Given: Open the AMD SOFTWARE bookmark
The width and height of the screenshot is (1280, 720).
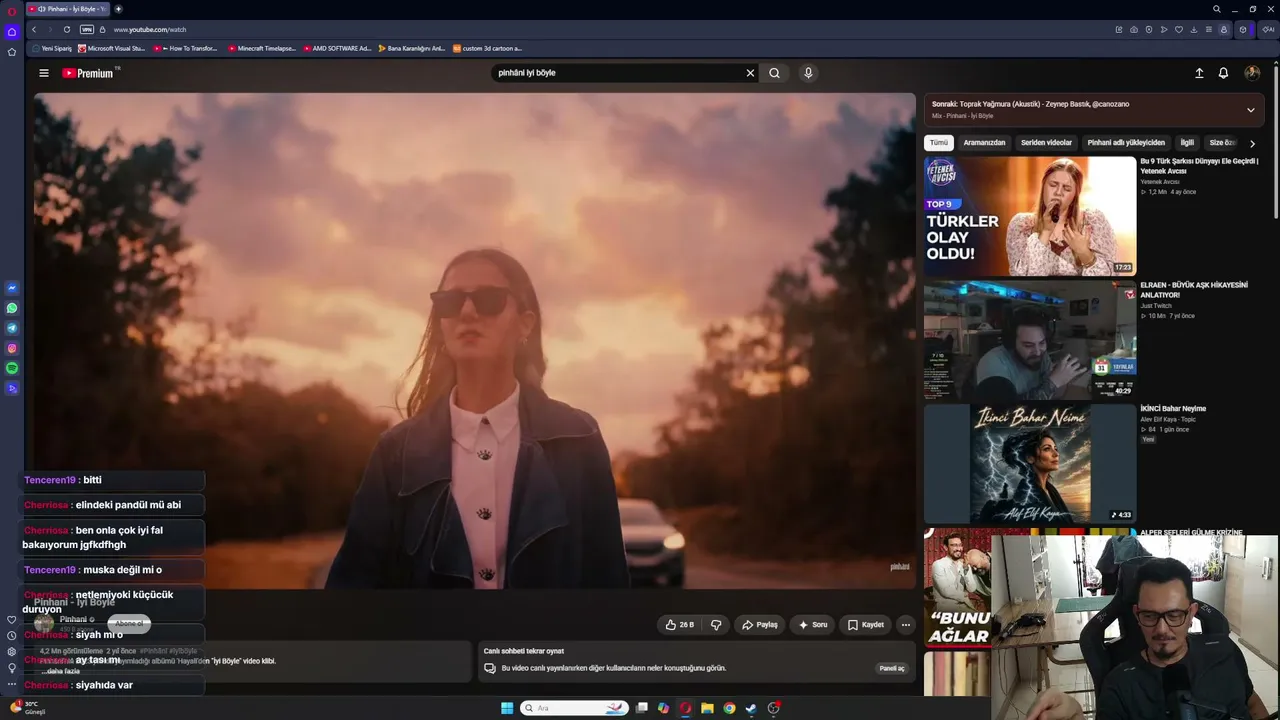Looking at the screenshot, I should coord(337,48).
